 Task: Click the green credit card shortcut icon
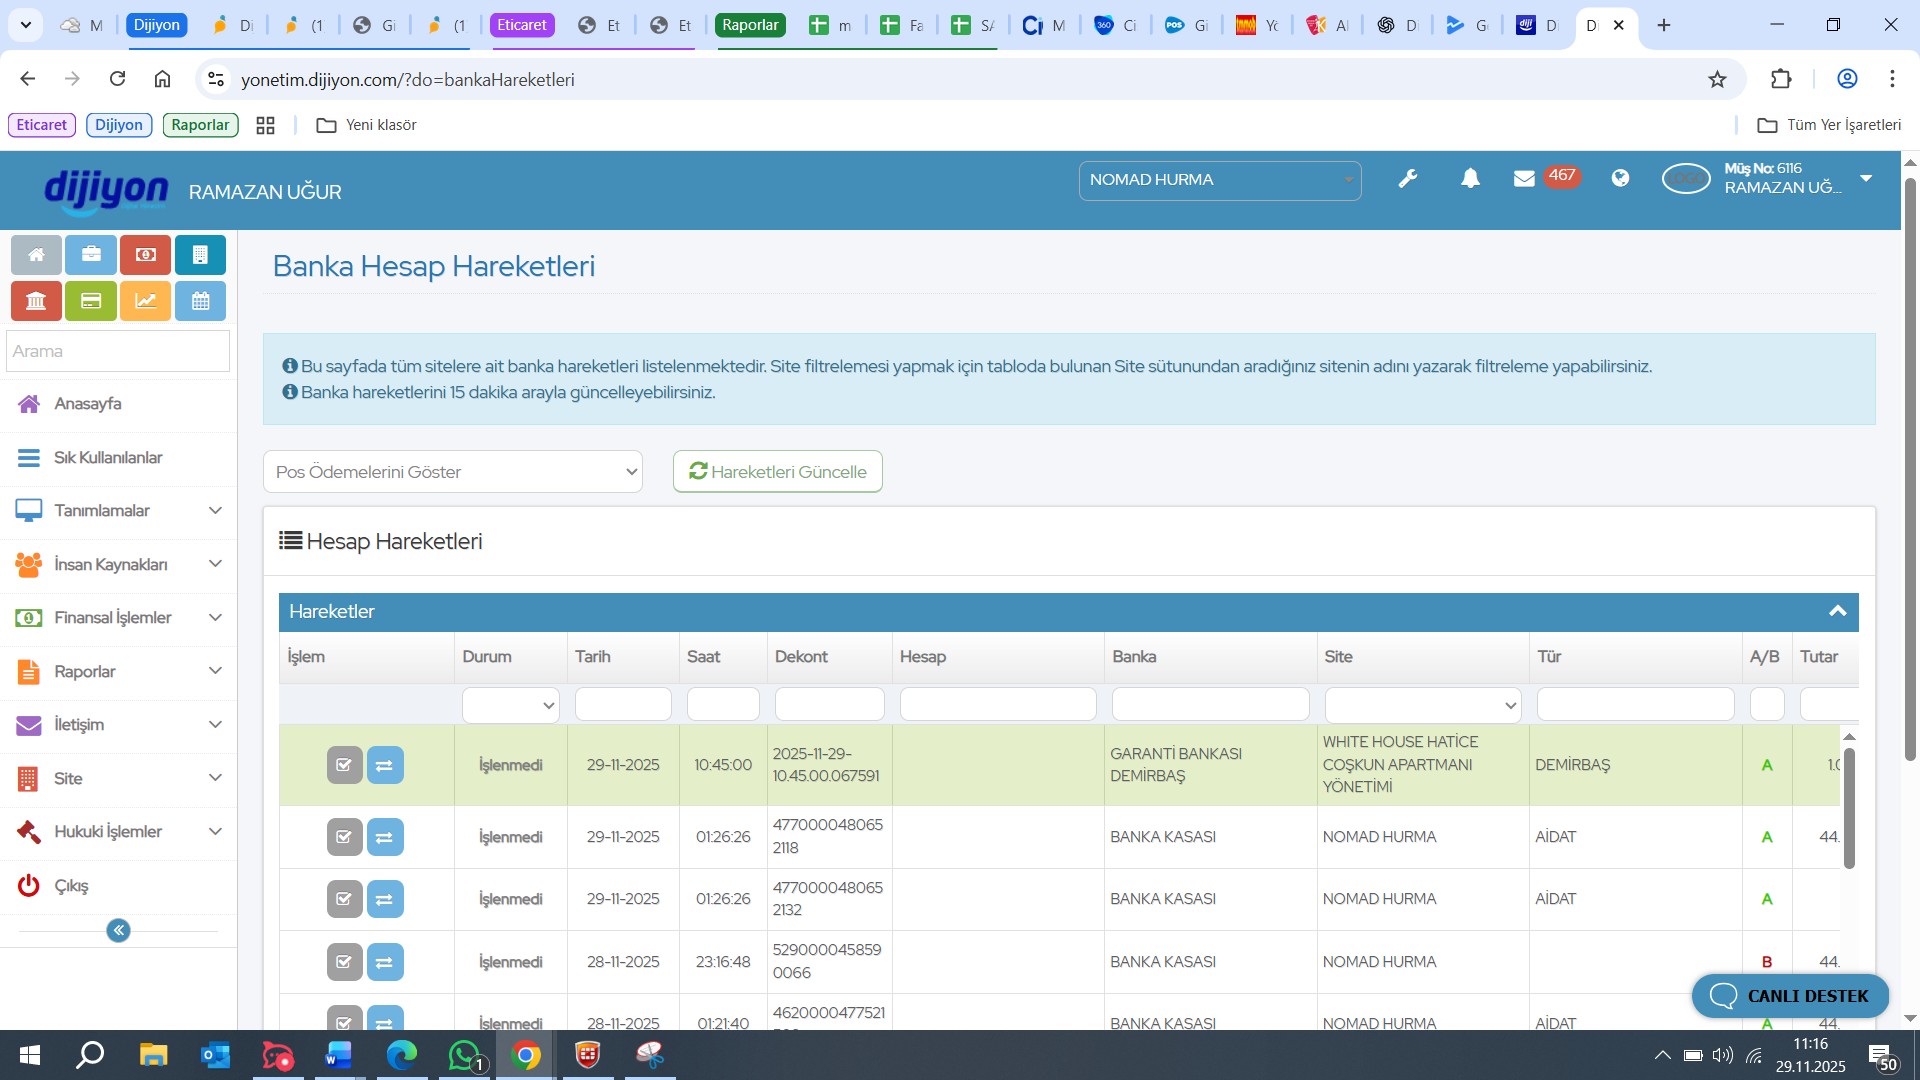pyautogui.click(x=91, y=301)
